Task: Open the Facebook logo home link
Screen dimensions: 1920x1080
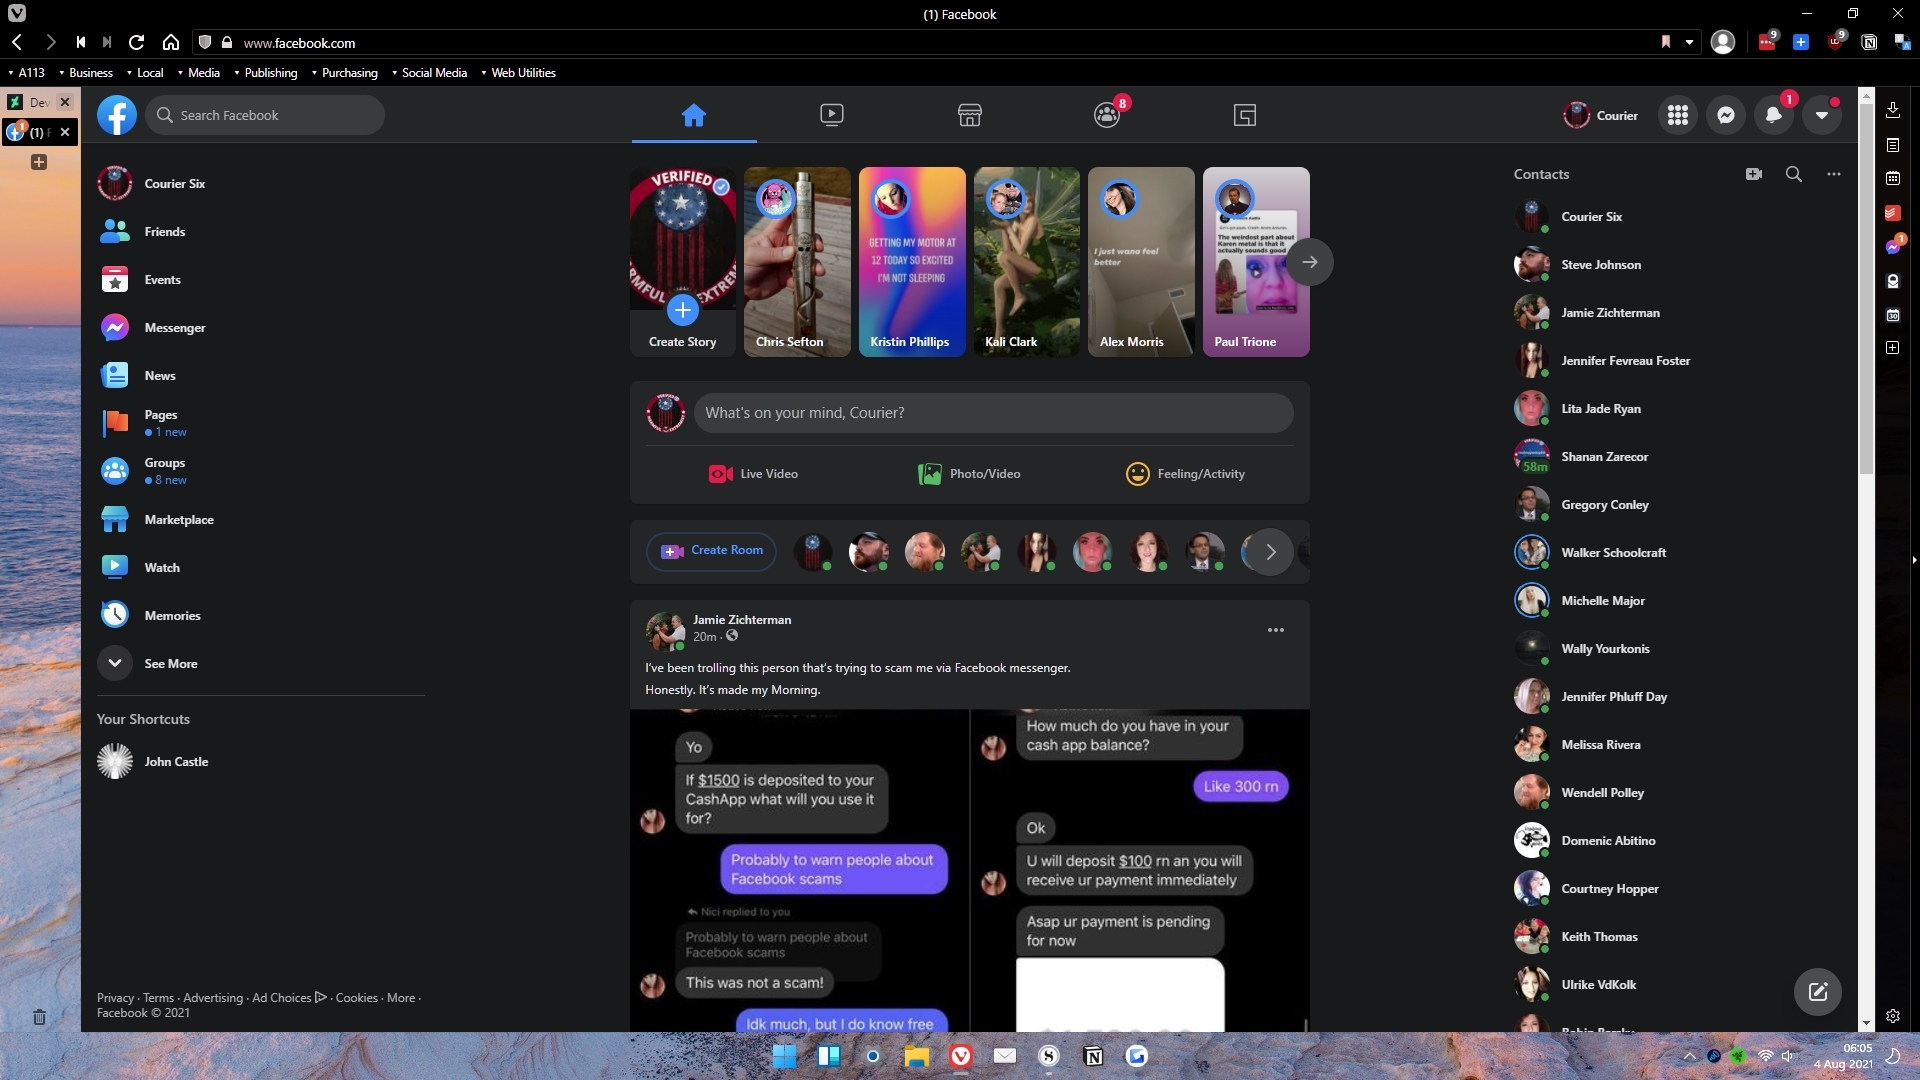Action: click(x=116, y=115)
